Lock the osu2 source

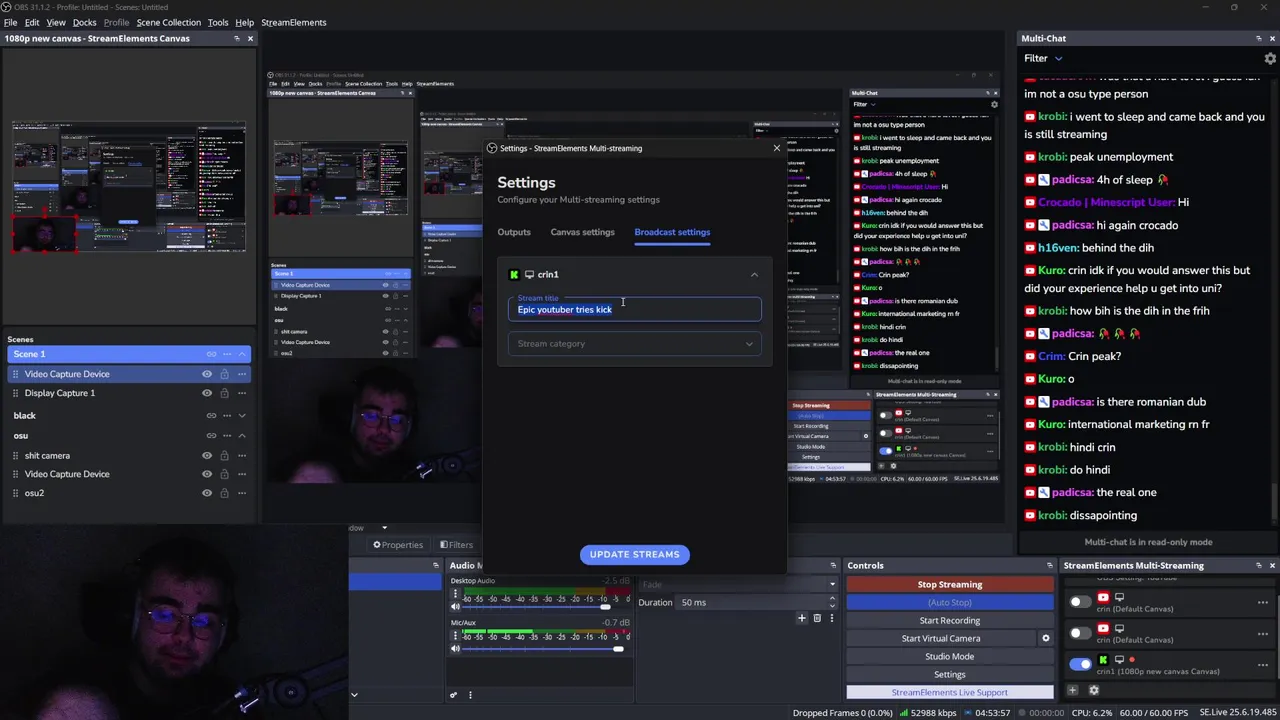click(224, 493)
